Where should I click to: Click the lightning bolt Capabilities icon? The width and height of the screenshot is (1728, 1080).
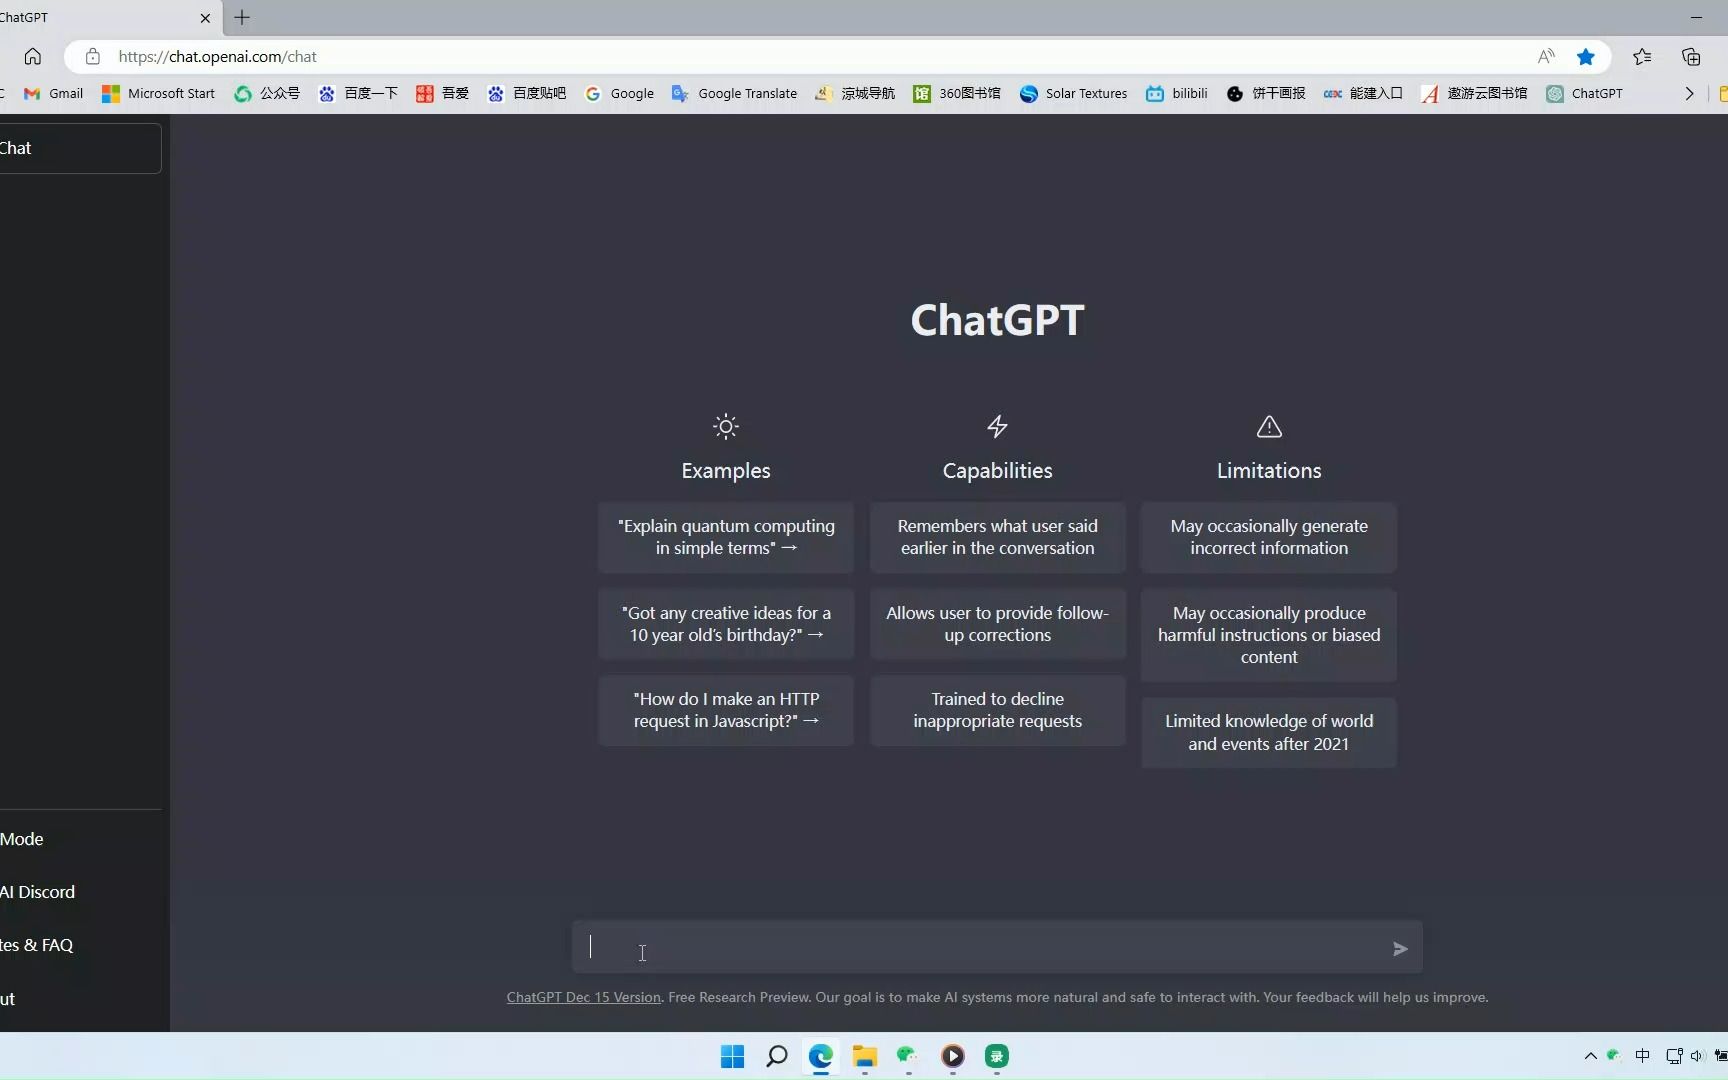997,427
